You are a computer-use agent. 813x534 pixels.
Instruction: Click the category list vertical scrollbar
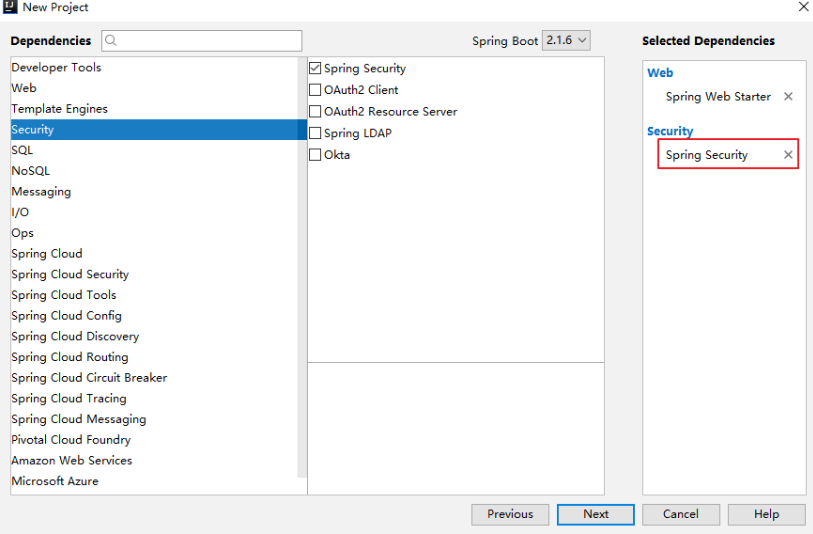(x=302, y=267)
